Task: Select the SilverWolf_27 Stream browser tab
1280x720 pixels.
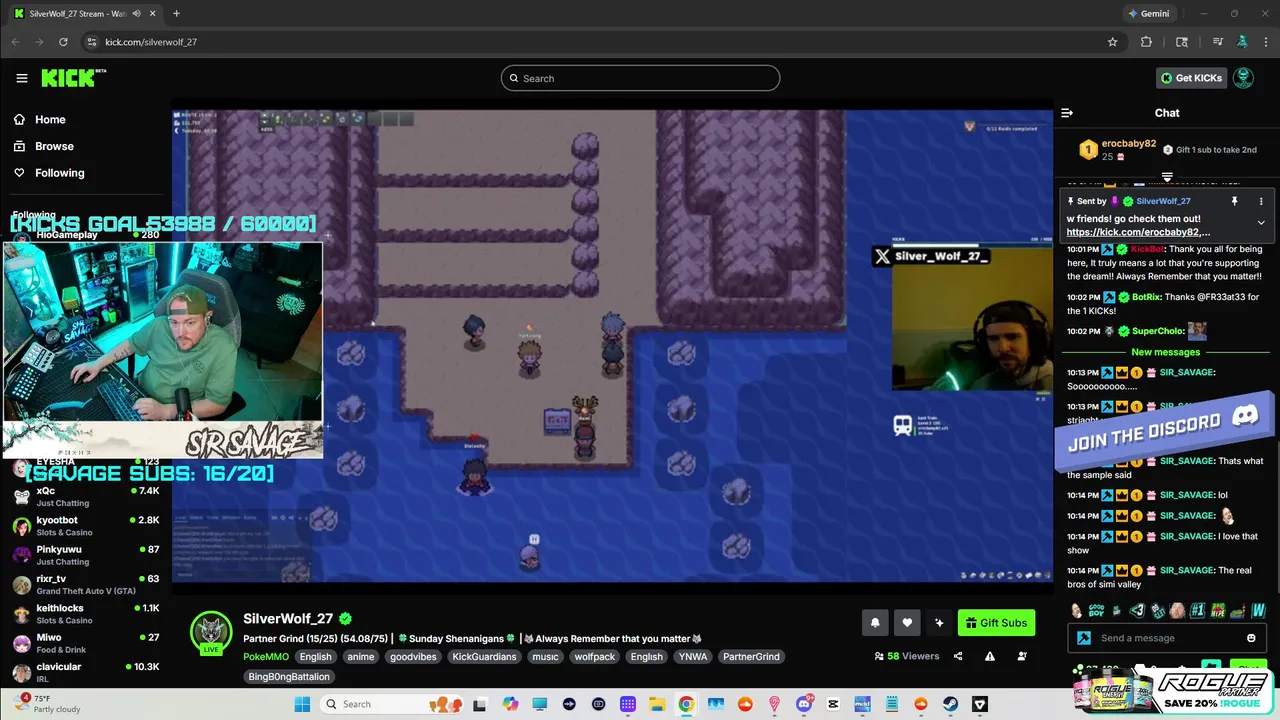Action: coord(84,14)
